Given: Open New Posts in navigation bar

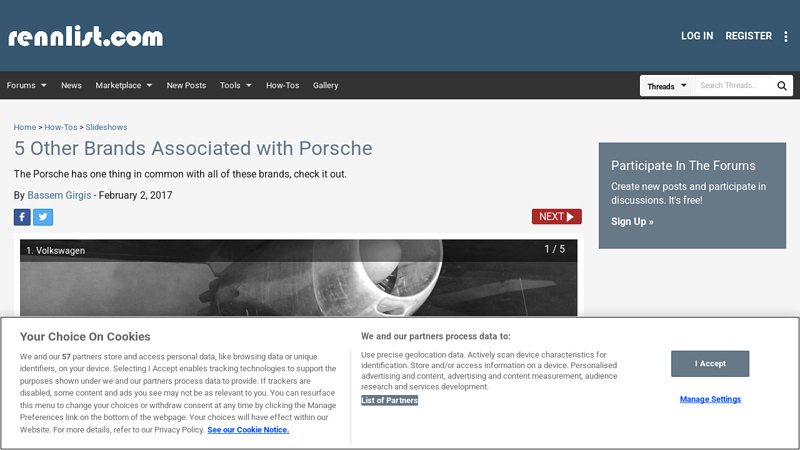Looking at the screenshot, I should coord(186,85).
